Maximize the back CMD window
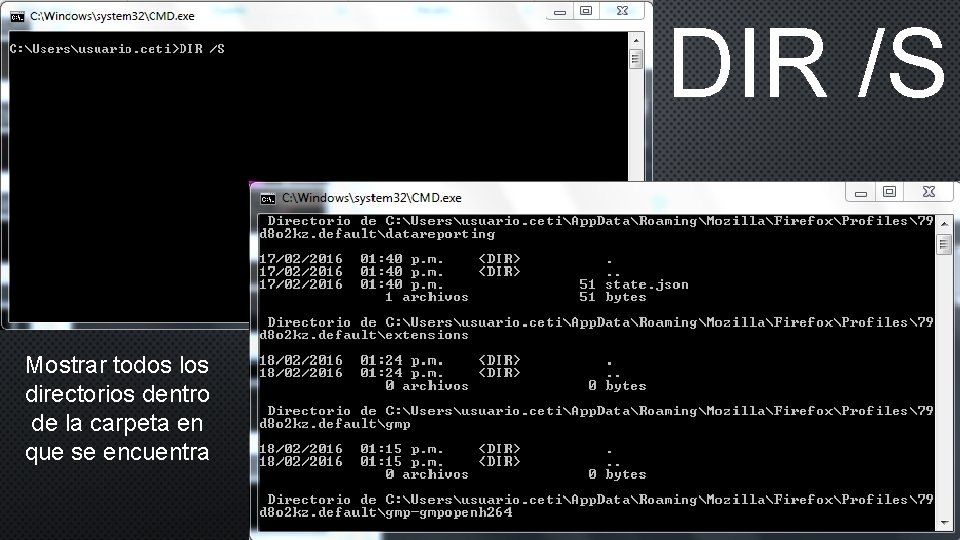The width and height of the screenshot is (960, 540). (x=586, y=11)
